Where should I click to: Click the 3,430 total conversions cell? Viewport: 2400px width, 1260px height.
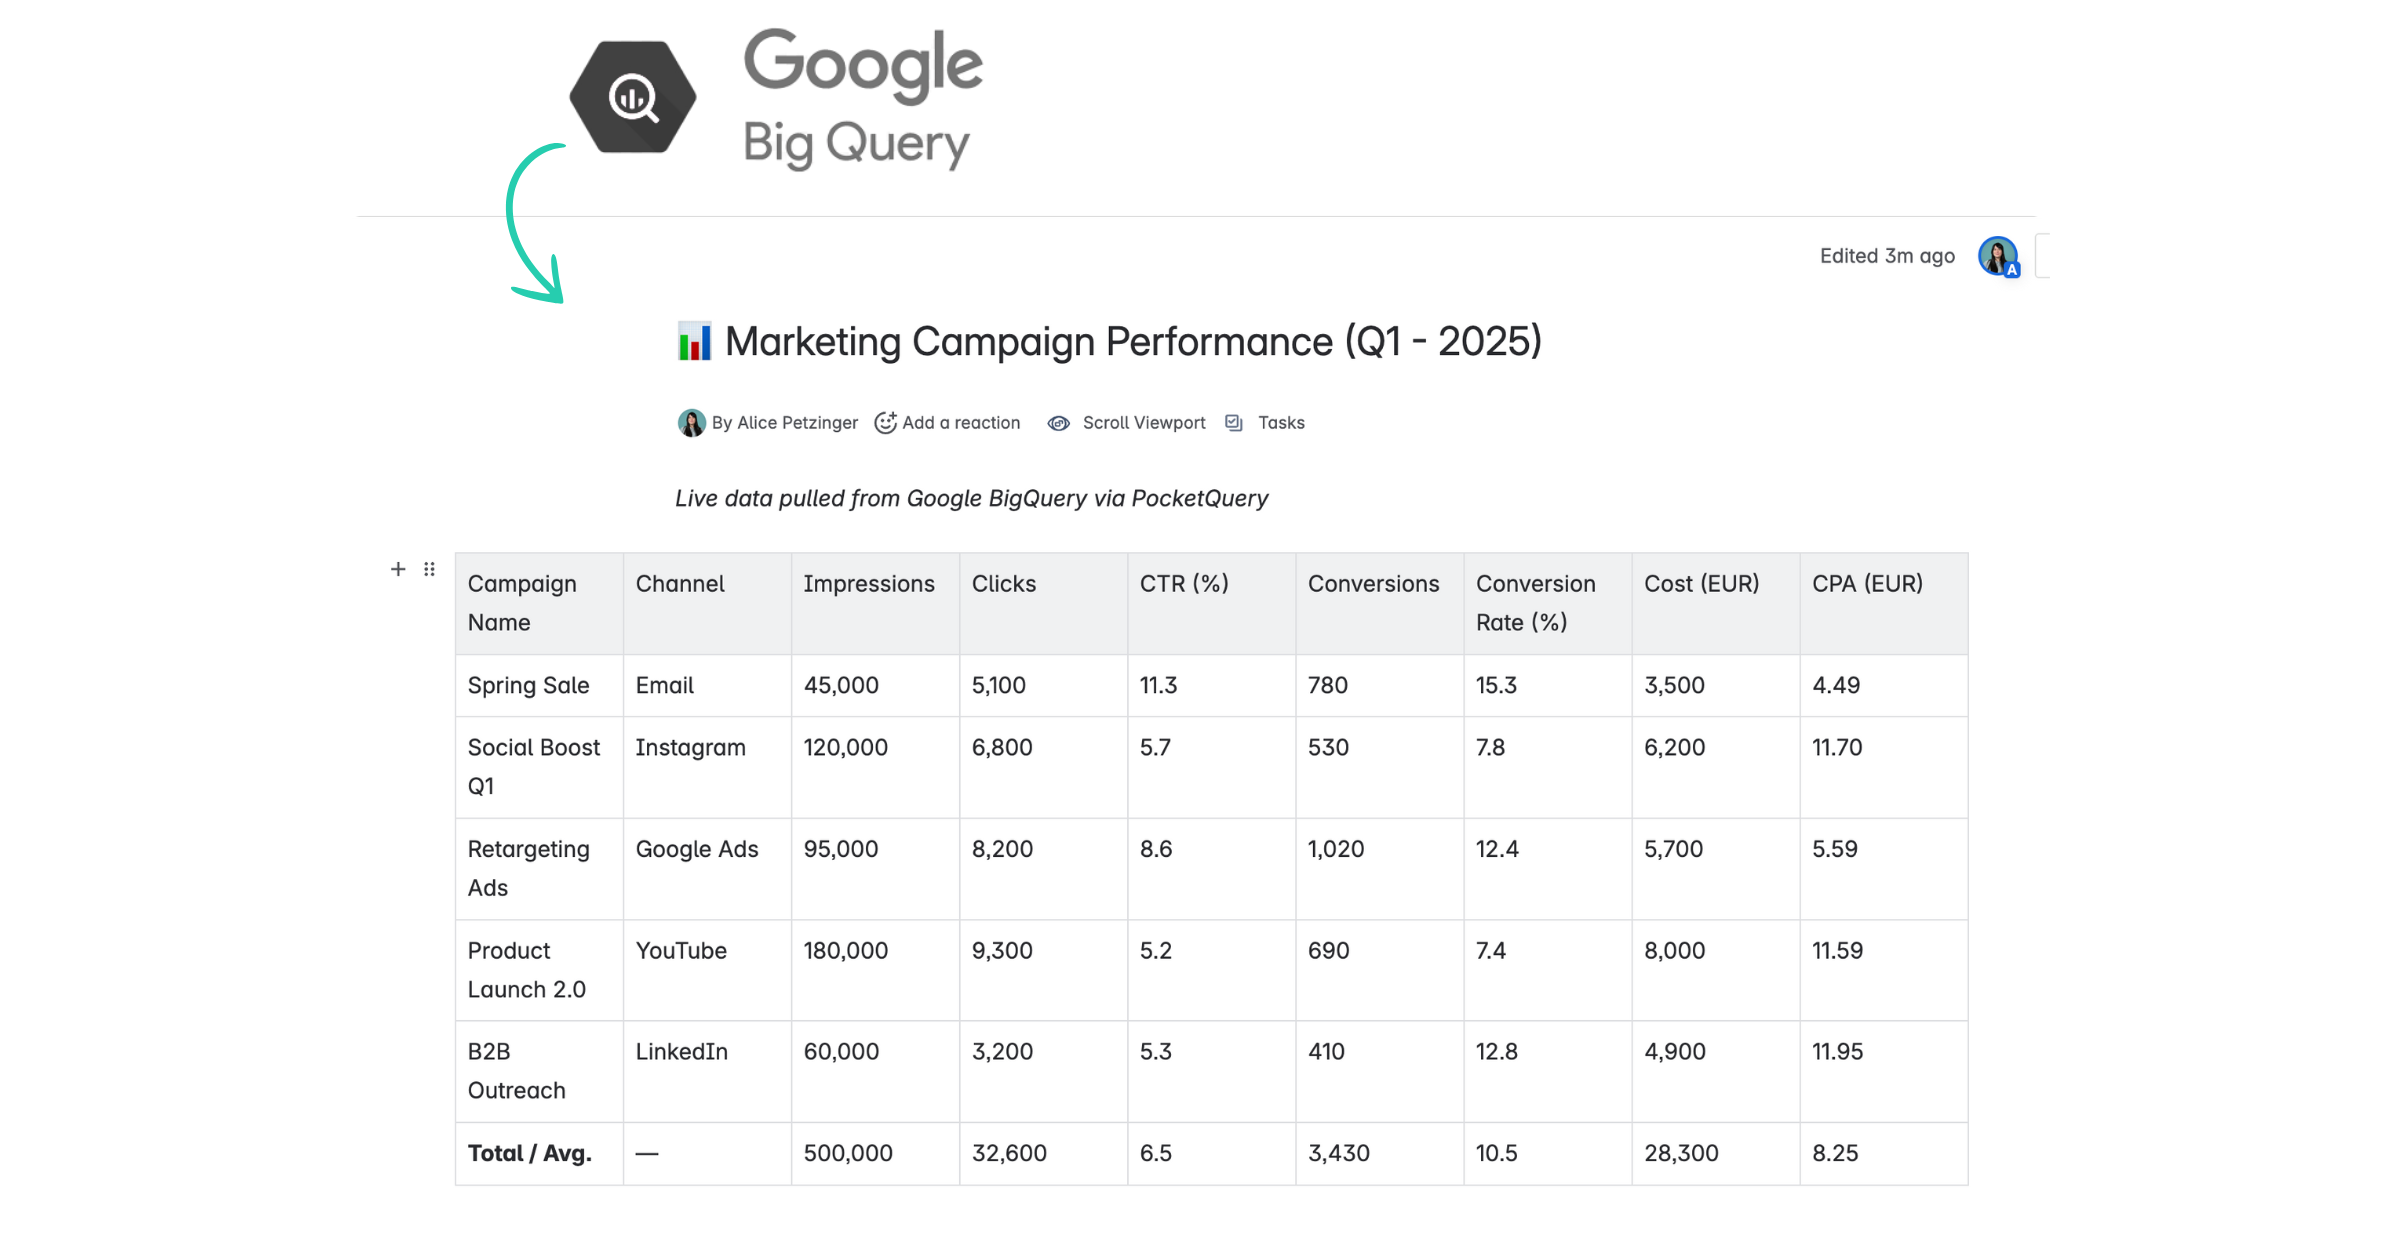tap(1380, 1154)
